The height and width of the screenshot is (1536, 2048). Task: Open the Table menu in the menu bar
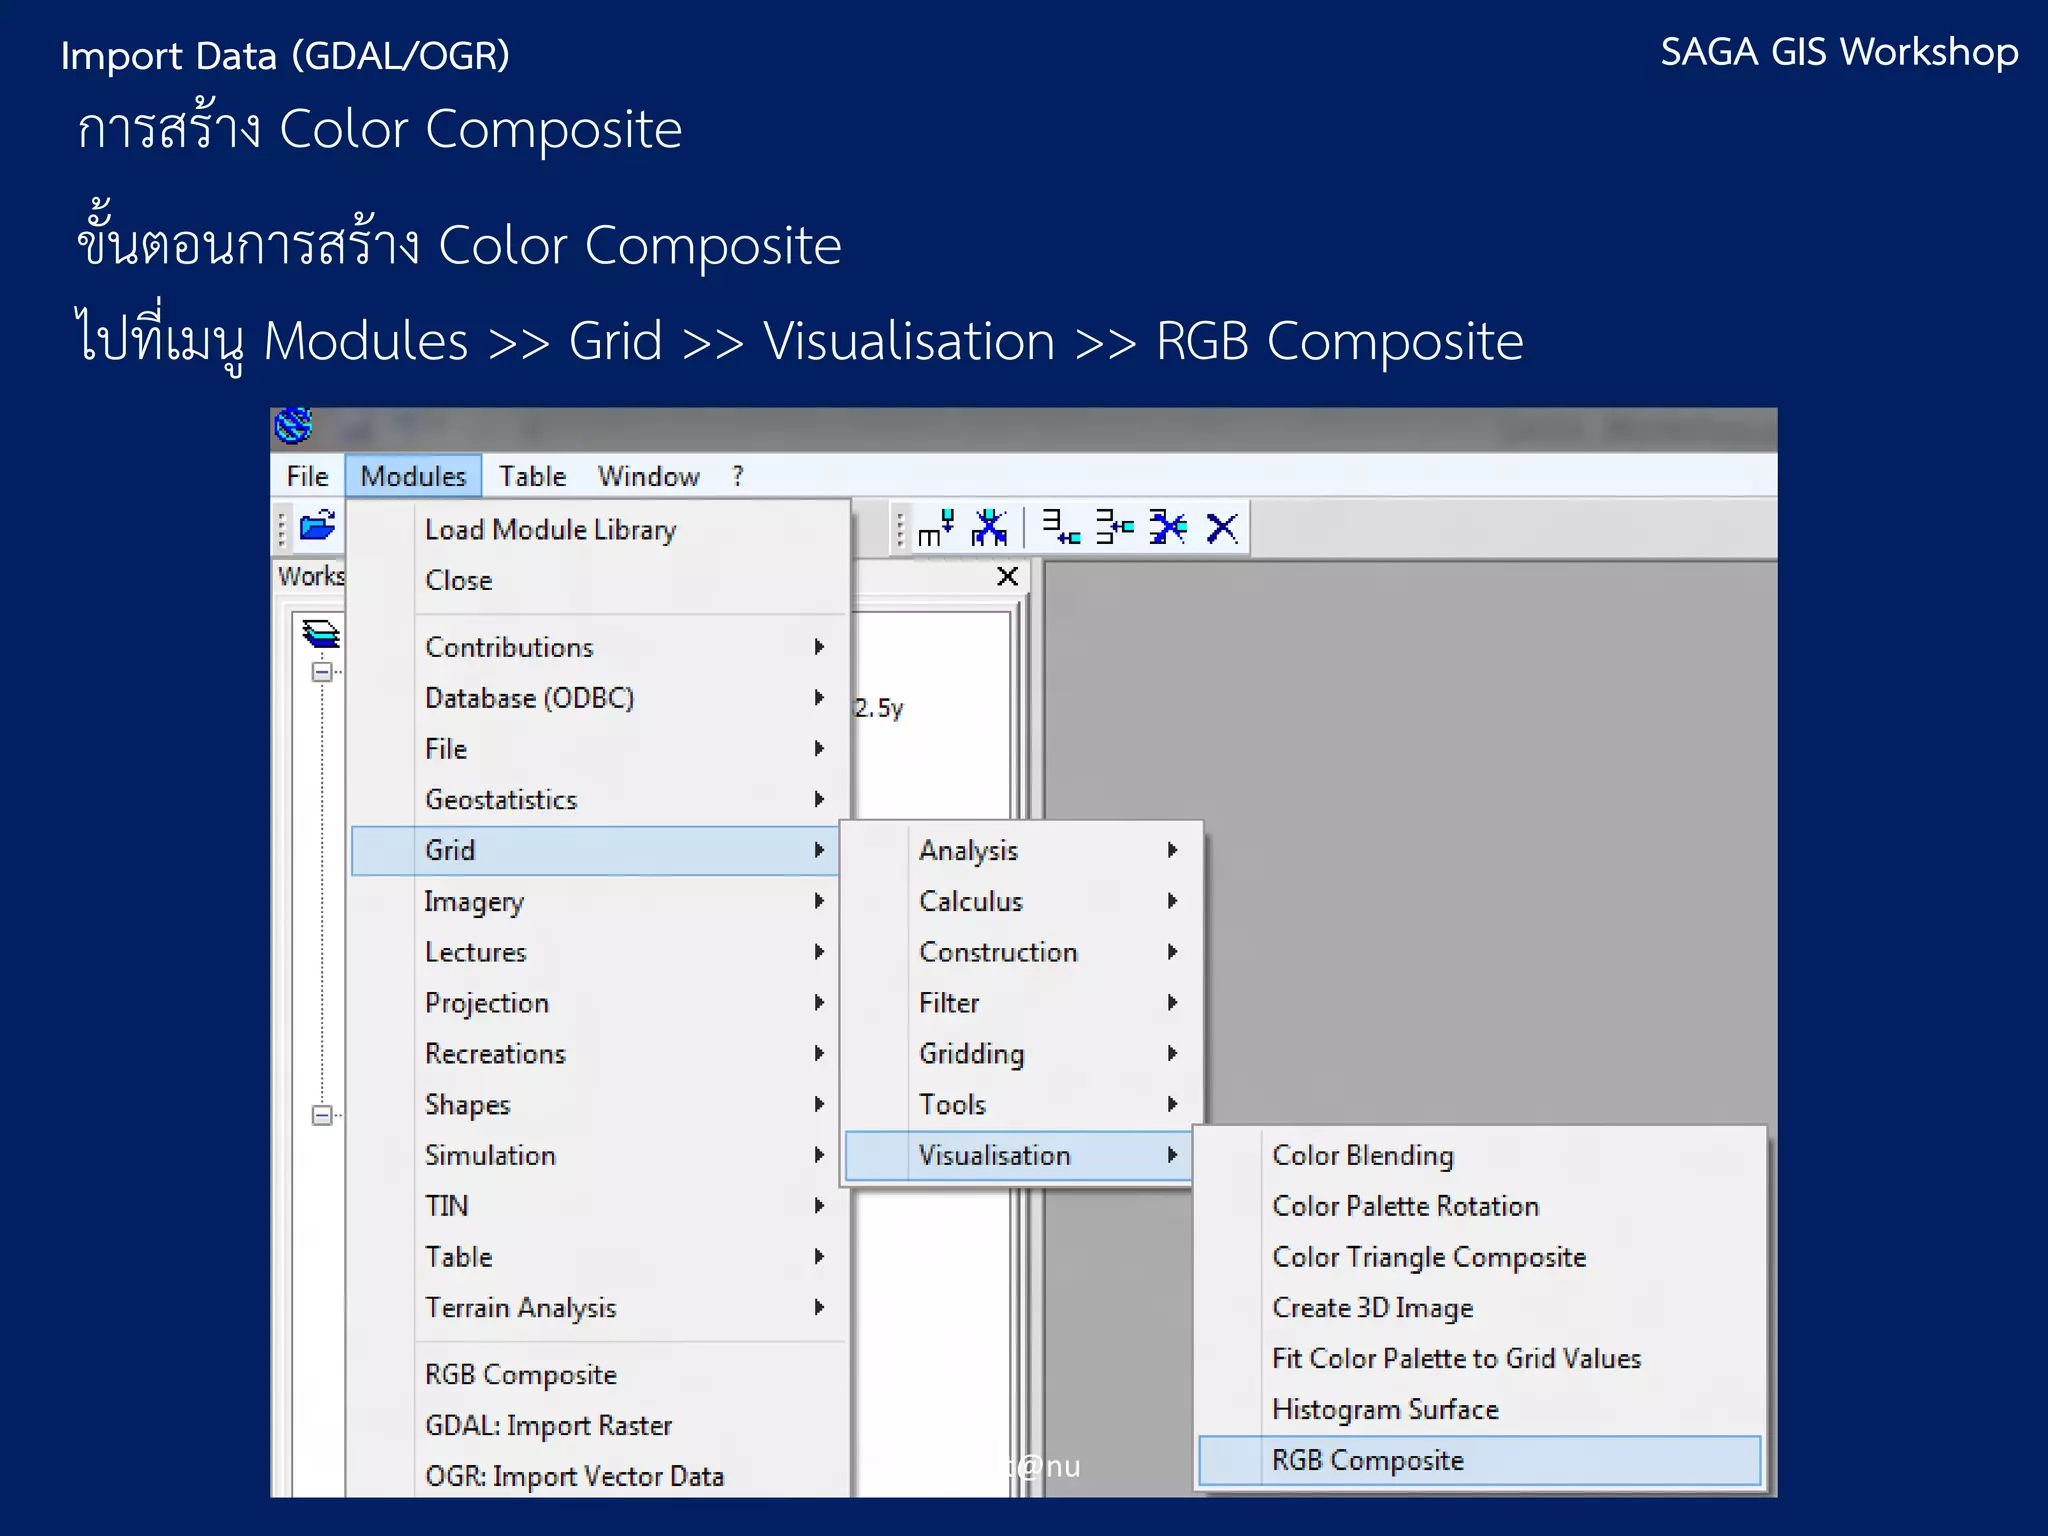click(532, 476)
